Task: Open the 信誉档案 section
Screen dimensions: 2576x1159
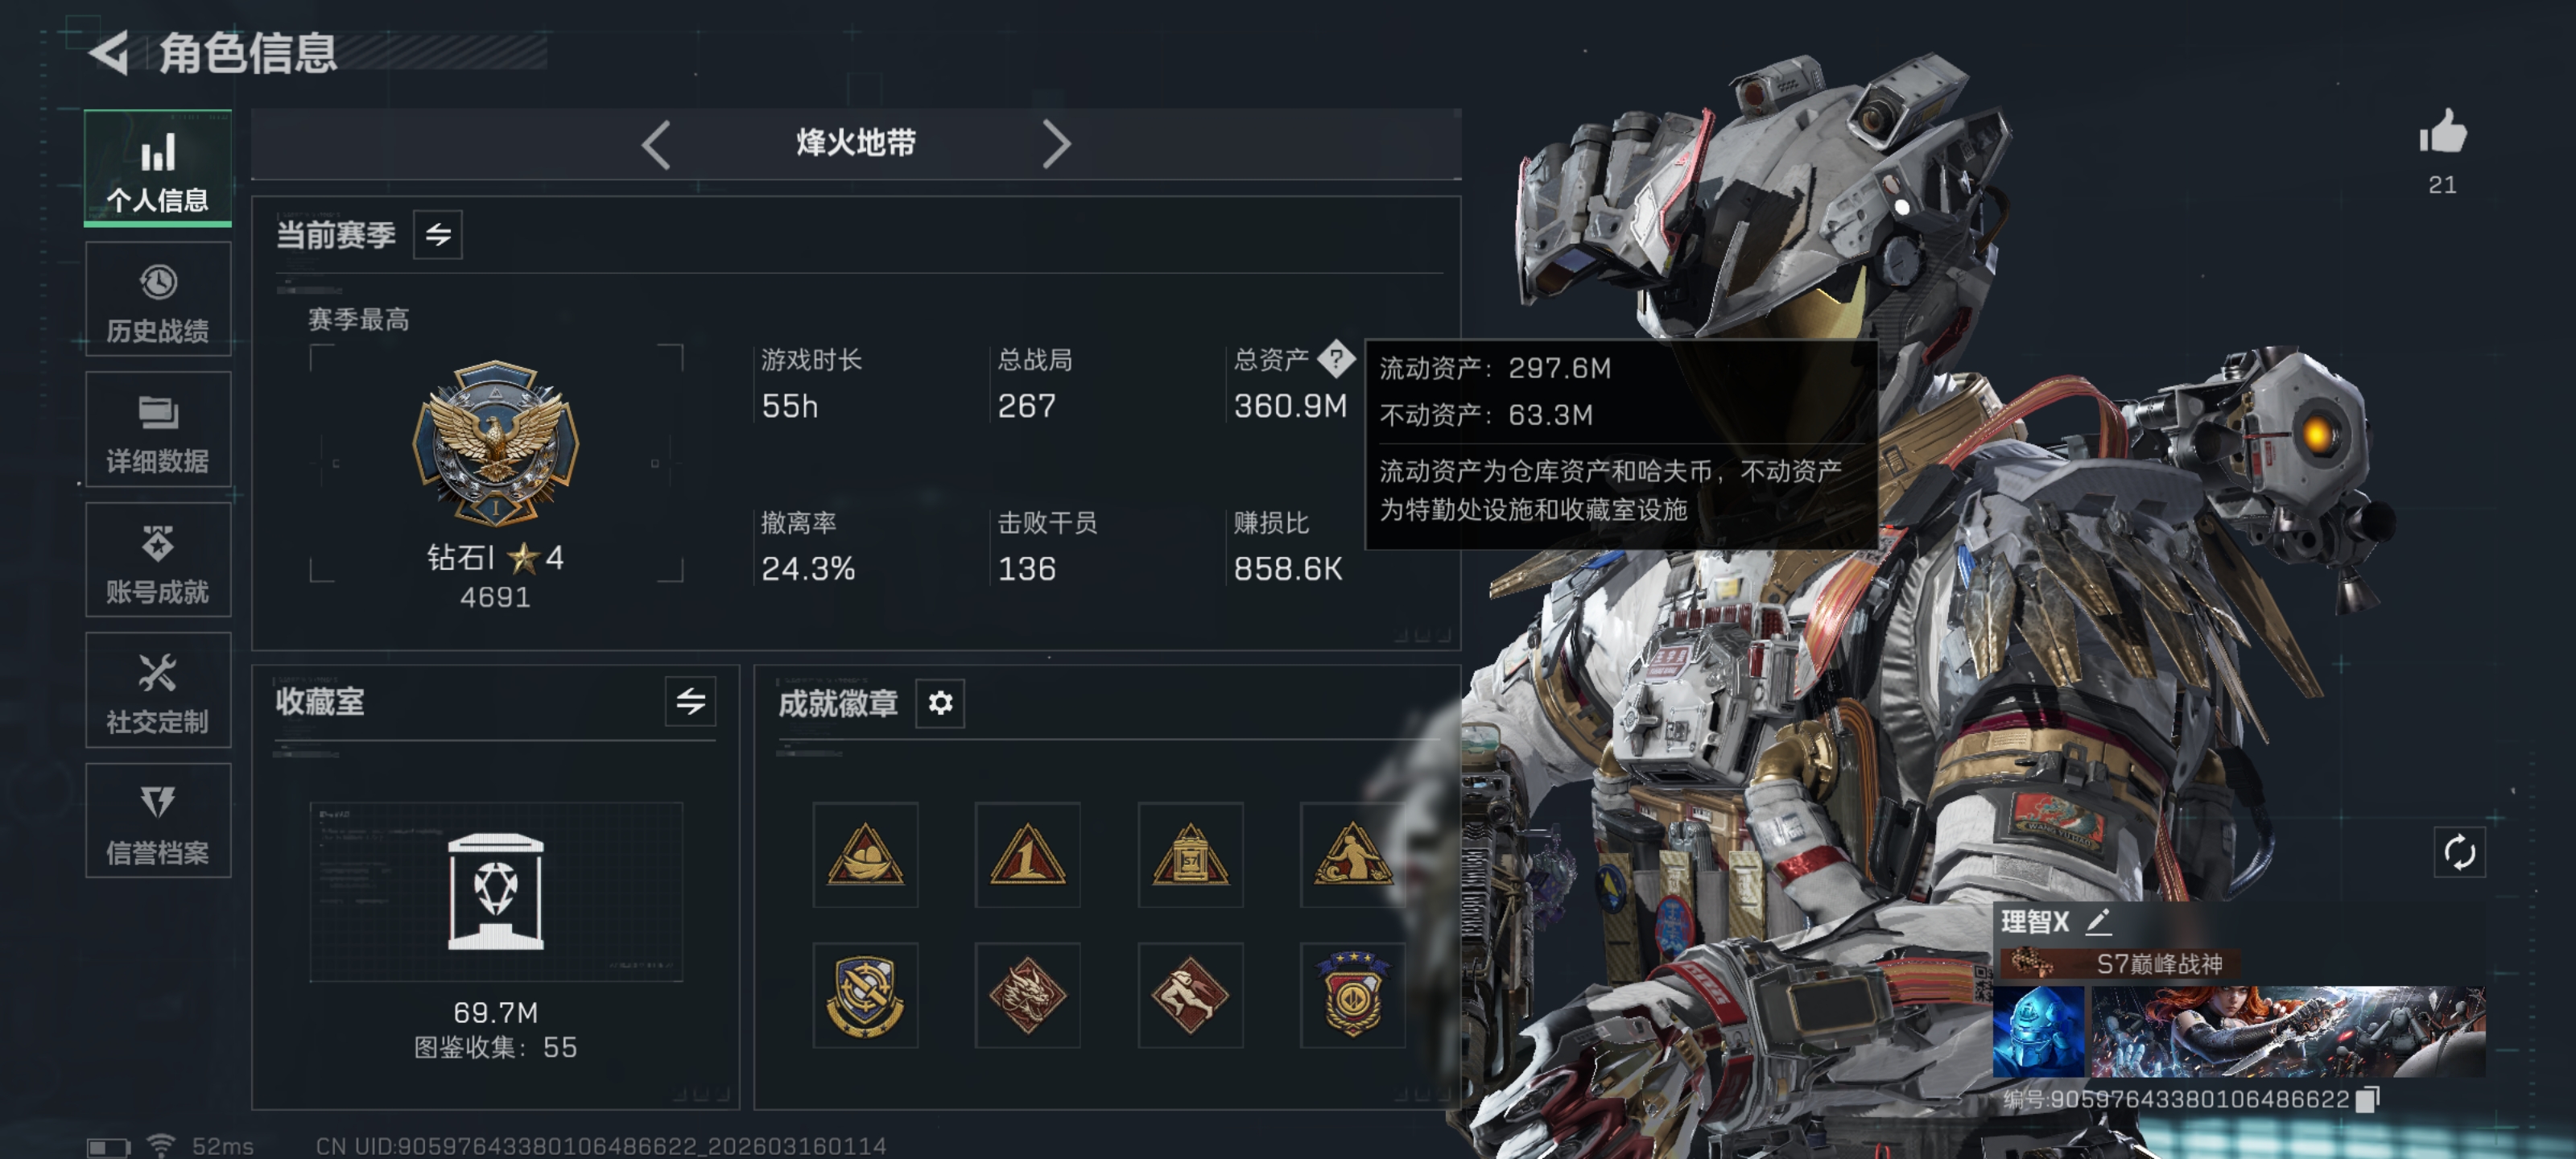Action: 158,821
